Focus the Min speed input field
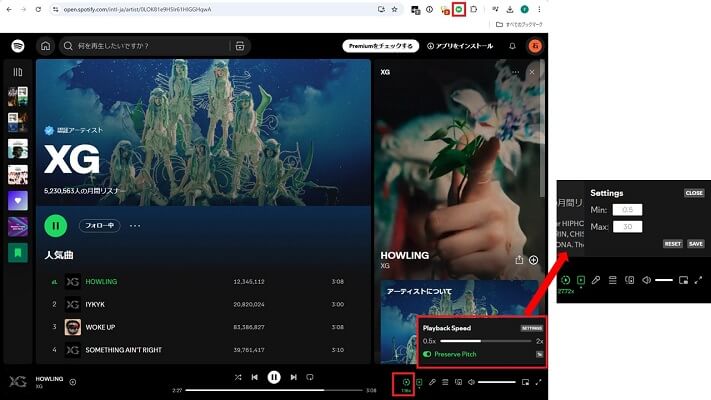The width and height of the screenshot is (711, 400). coord(628,210)
